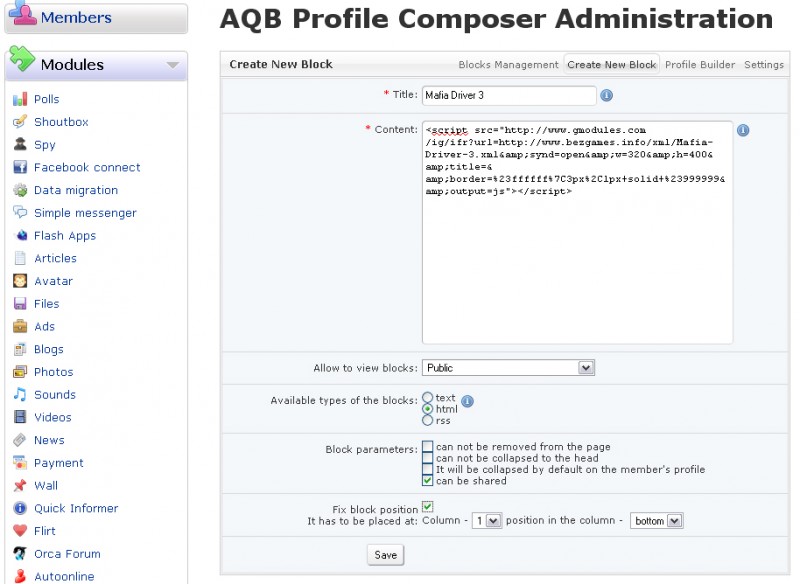This screenshot has height=584, width=800.
Task: Click the Data migration gear icon
Action: point(20,190)
